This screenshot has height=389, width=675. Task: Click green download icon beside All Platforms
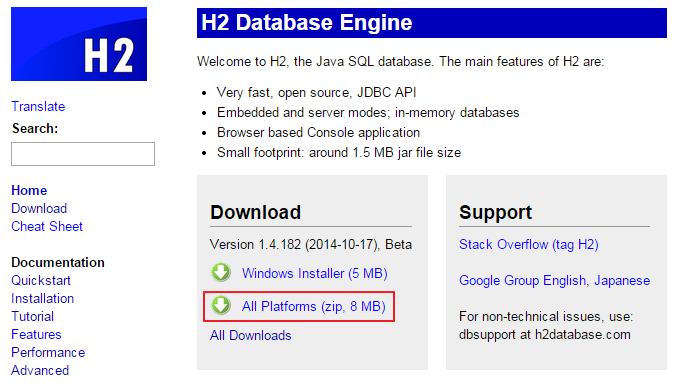point(221,305)
